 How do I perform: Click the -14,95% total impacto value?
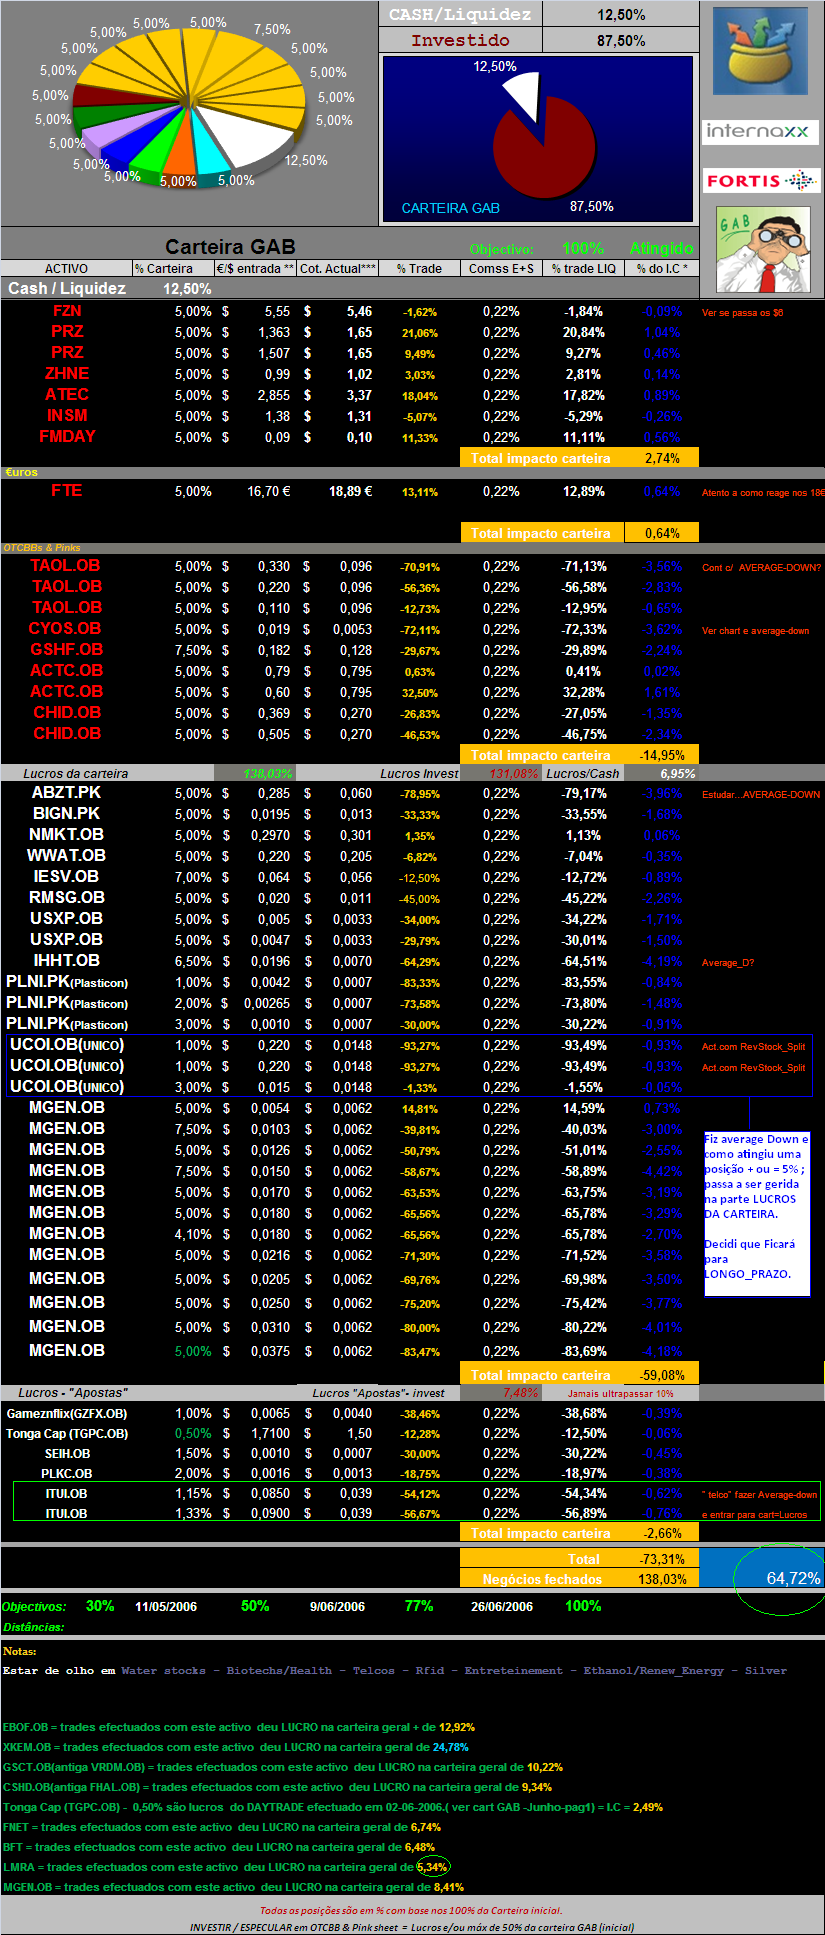click(662, 755)
